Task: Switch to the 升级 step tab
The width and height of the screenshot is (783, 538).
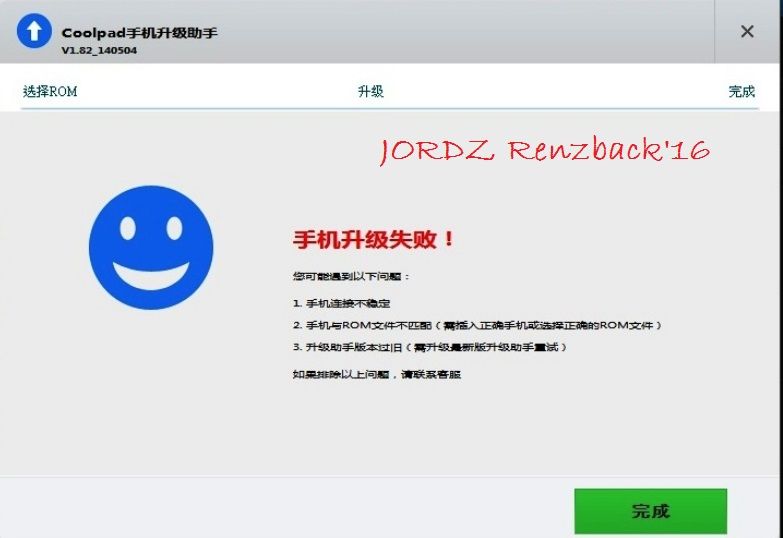Action: tap(370, 92)
